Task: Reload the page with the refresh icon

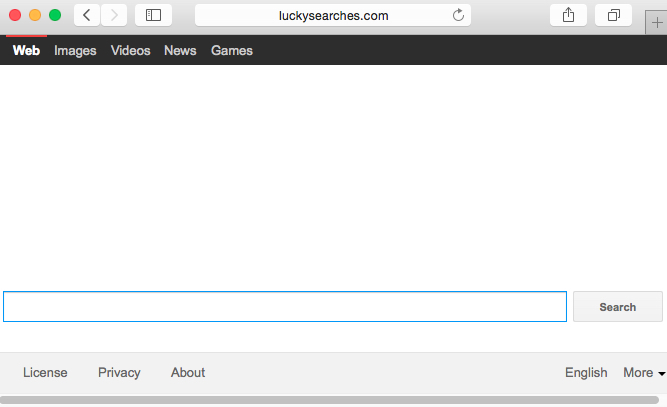Action: [x=459, y=15]
